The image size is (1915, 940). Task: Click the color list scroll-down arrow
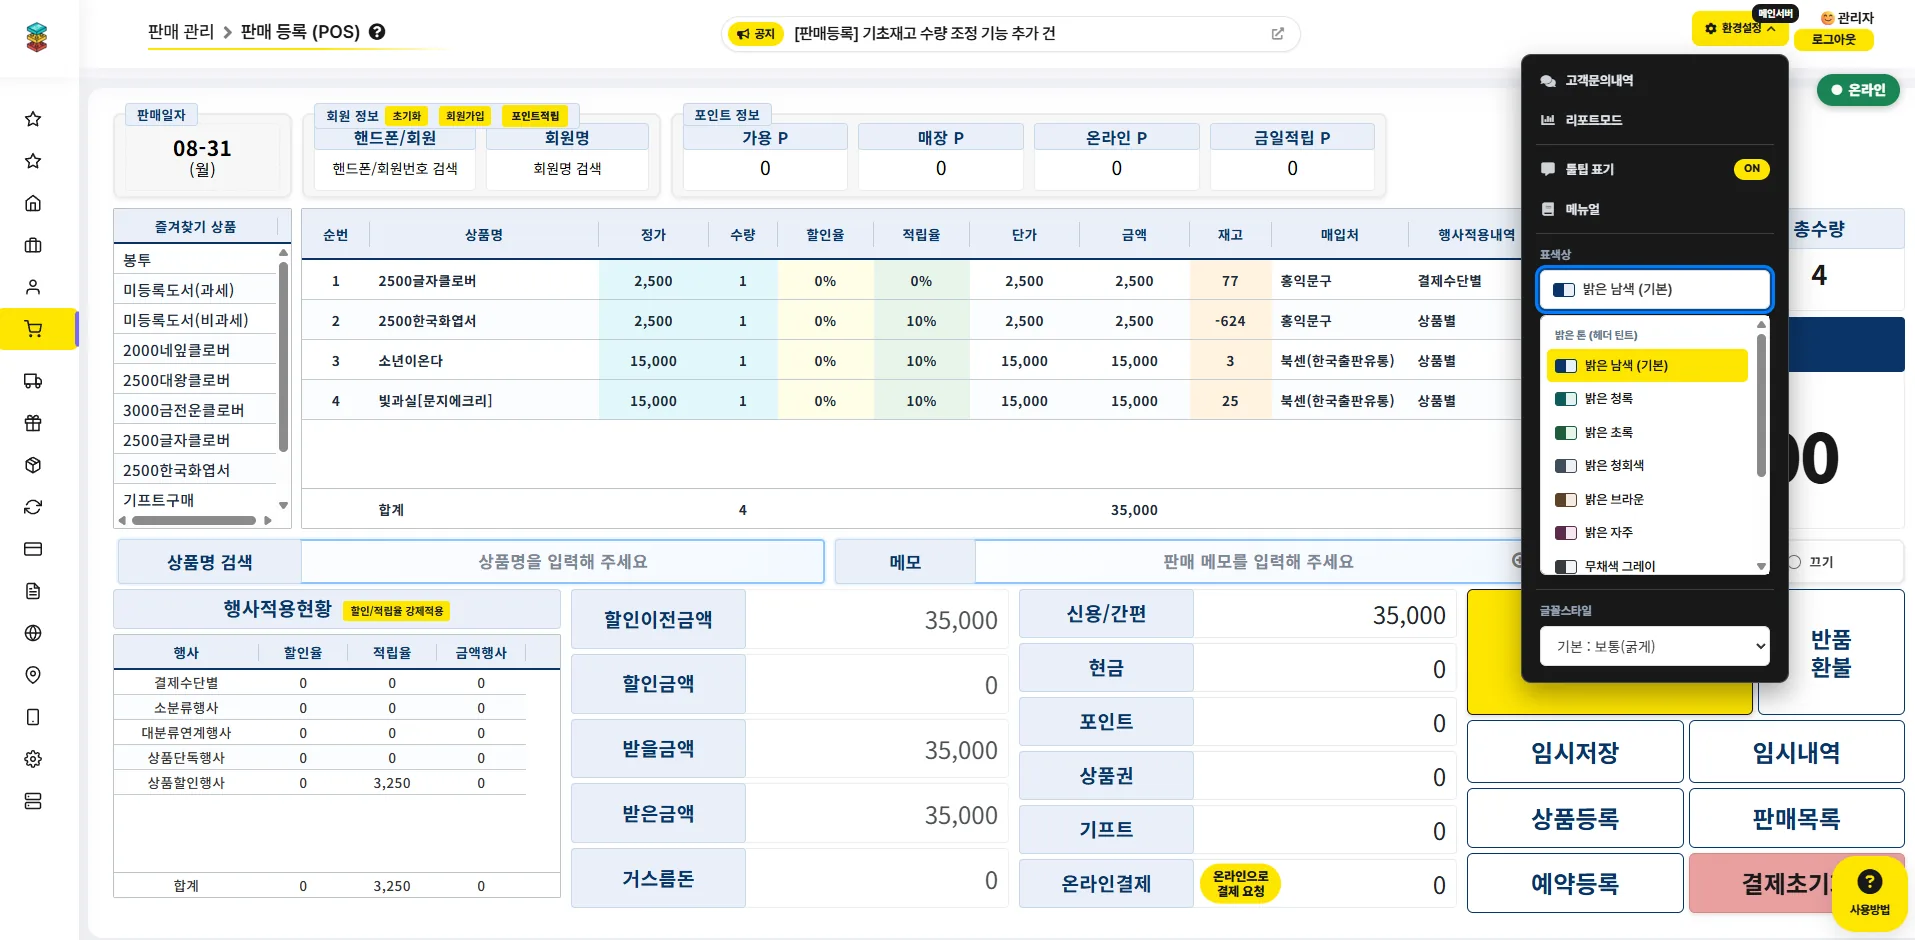pos(1761,567)
